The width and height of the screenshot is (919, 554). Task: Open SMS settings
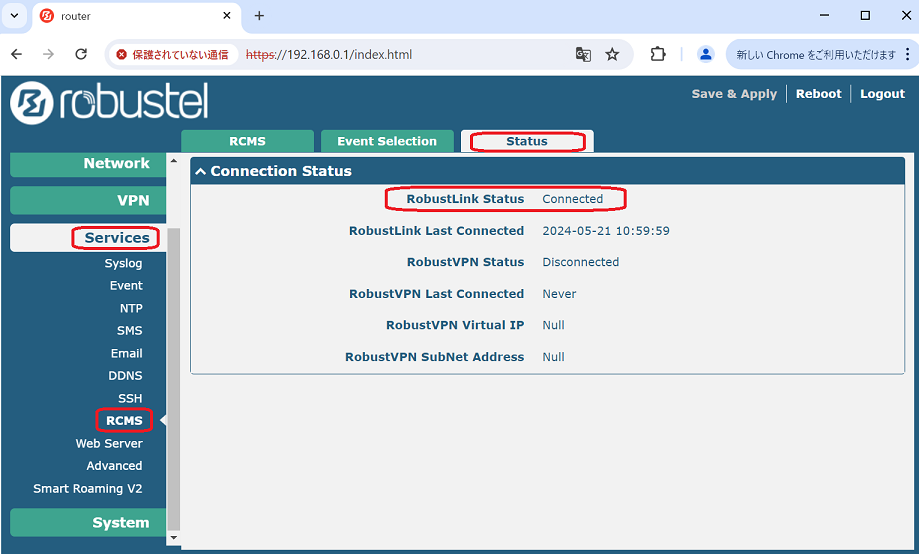click(130, 331)
